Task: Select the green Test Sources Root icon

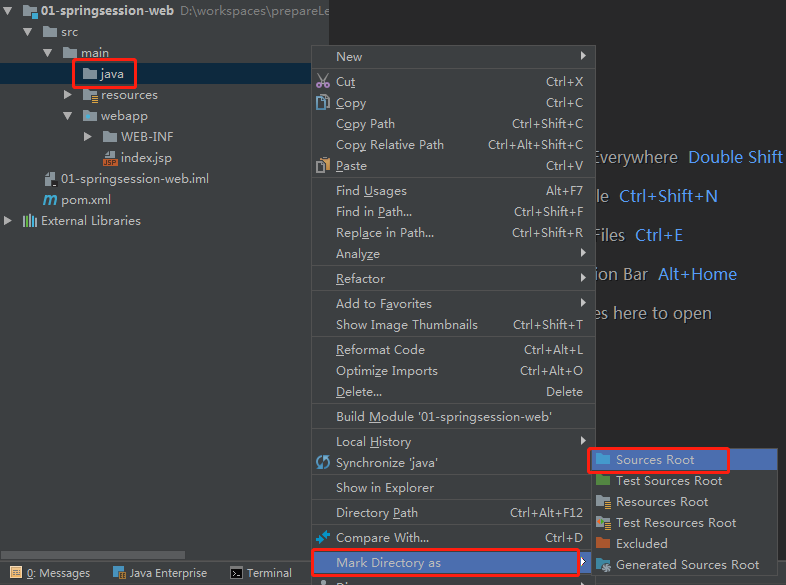Action: pos(602,481)
